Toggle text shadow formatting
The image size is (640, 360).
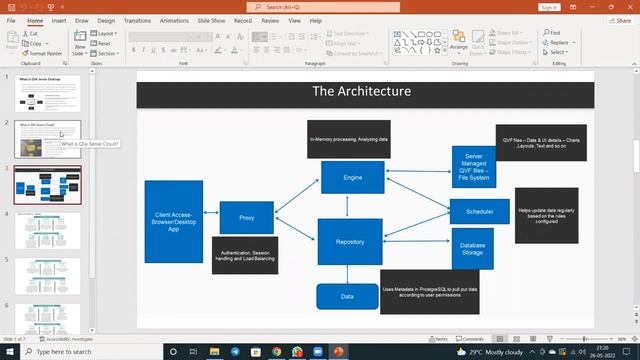coord(163,50)
